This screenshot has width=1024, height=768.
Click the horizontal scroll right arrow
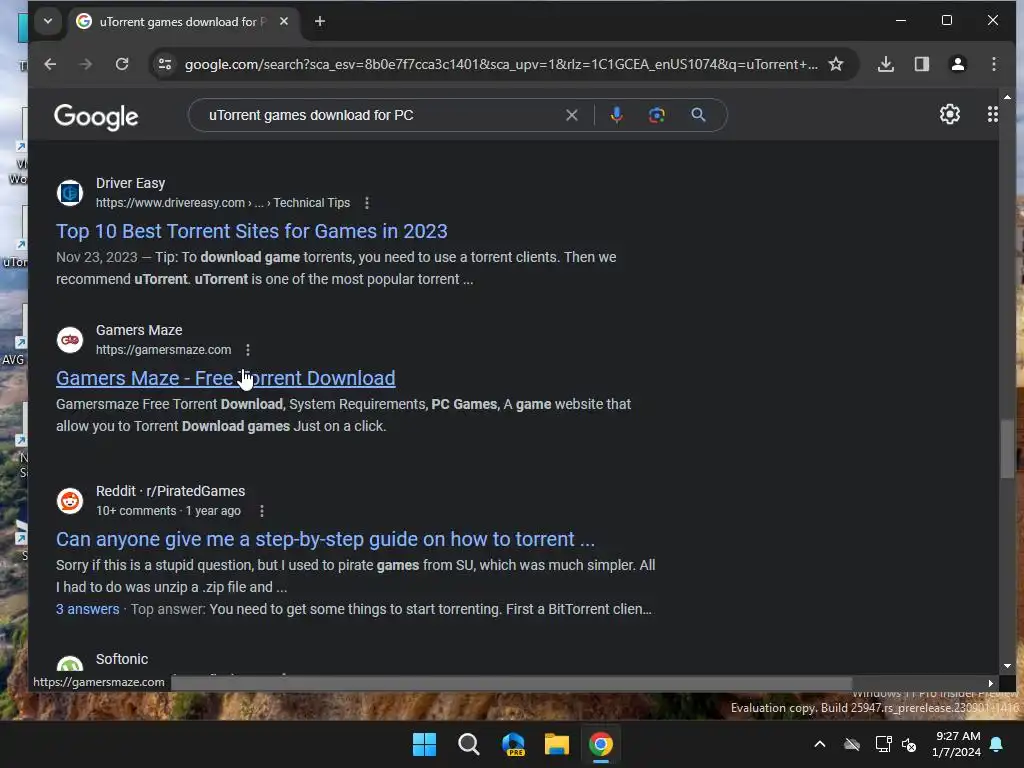991,683
